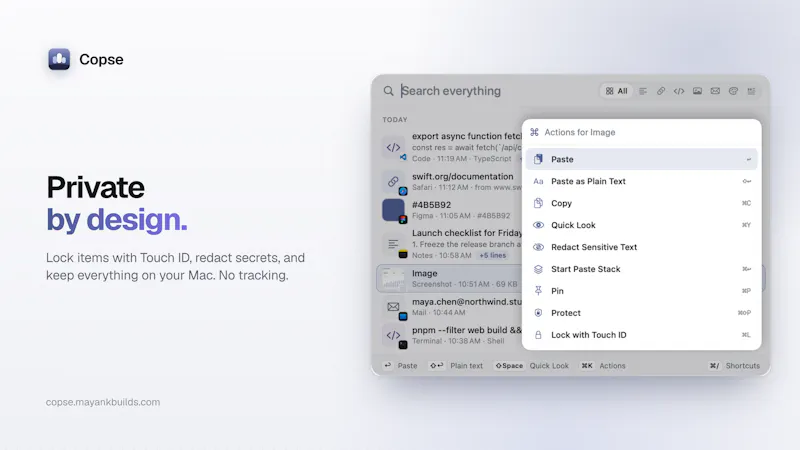Click the Terminal · 10:38 AM · Shell subtitle
Image resolution: width=800 pixels, height=450 pixels.
[458, 341]
